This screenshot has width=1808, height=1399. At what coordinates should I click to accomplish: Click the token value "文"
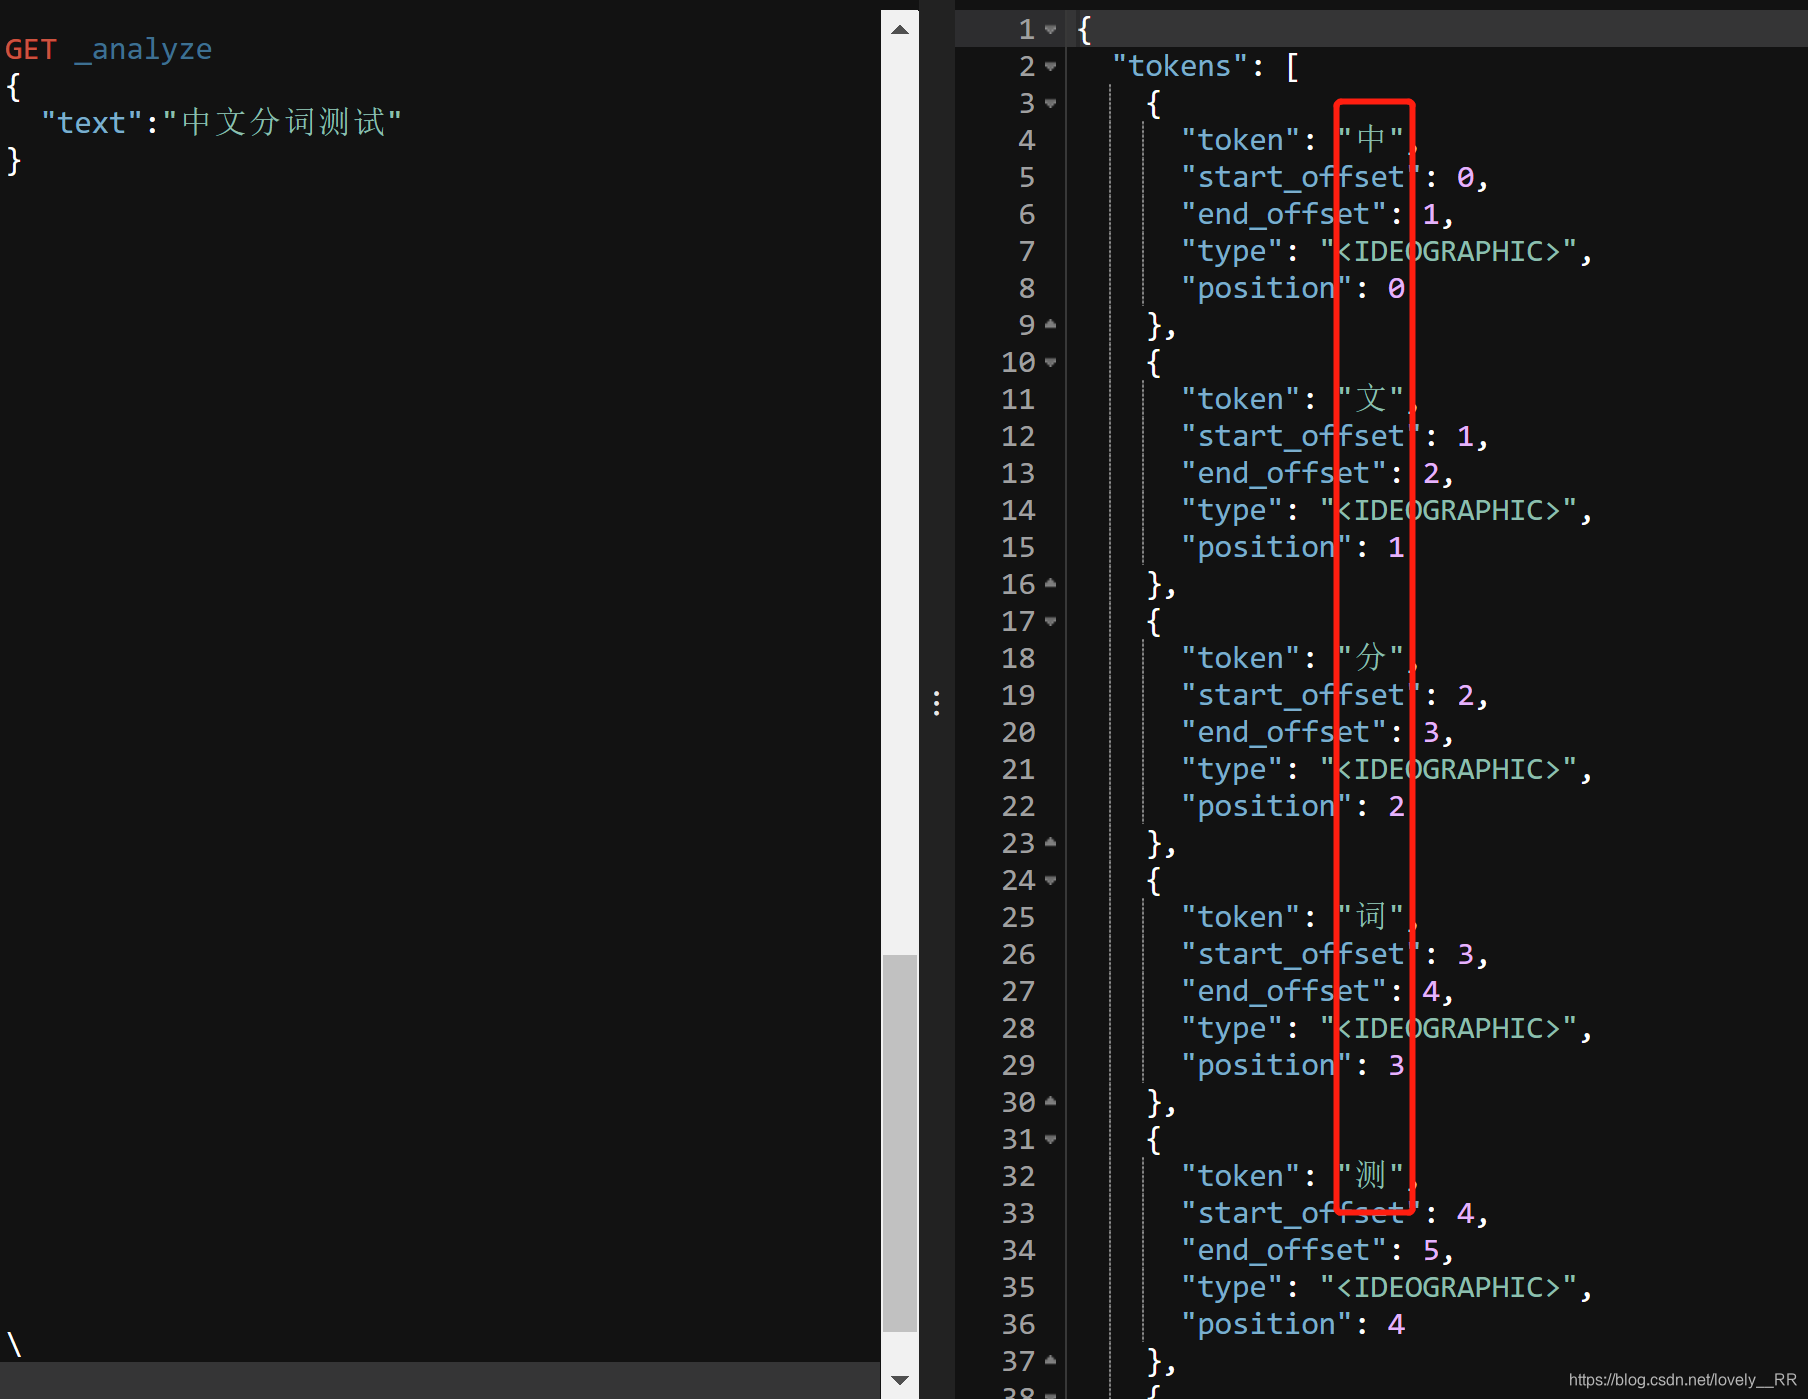point(1371,398)
